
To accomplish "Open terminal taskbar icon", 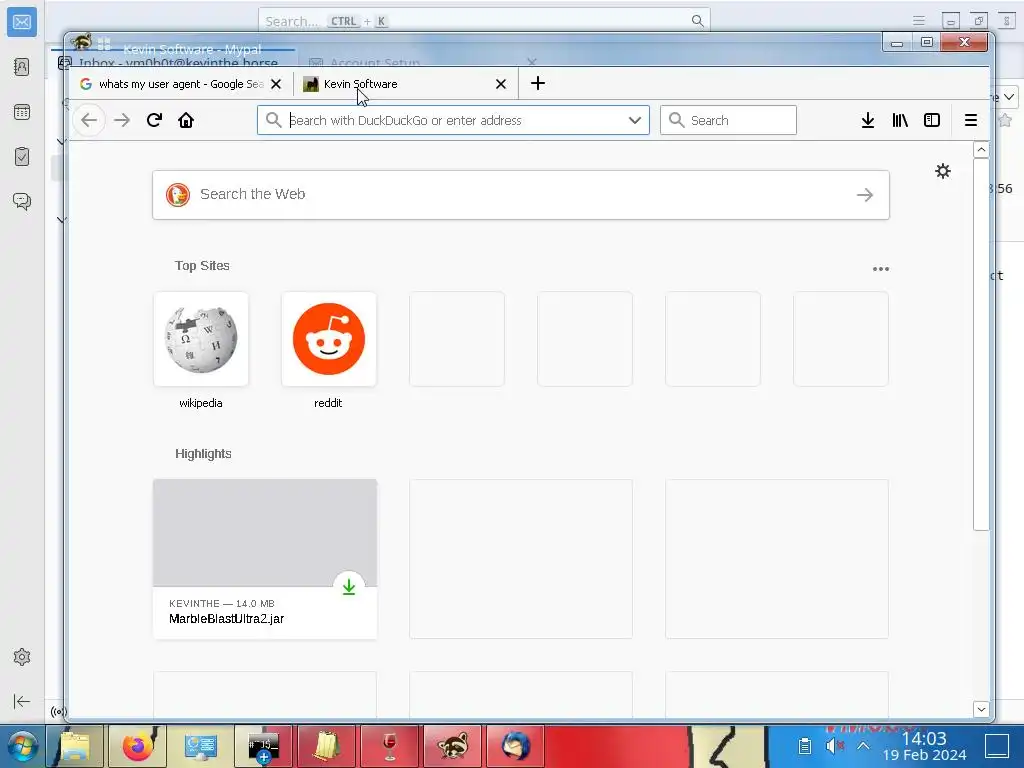I will tap(263, 746).
